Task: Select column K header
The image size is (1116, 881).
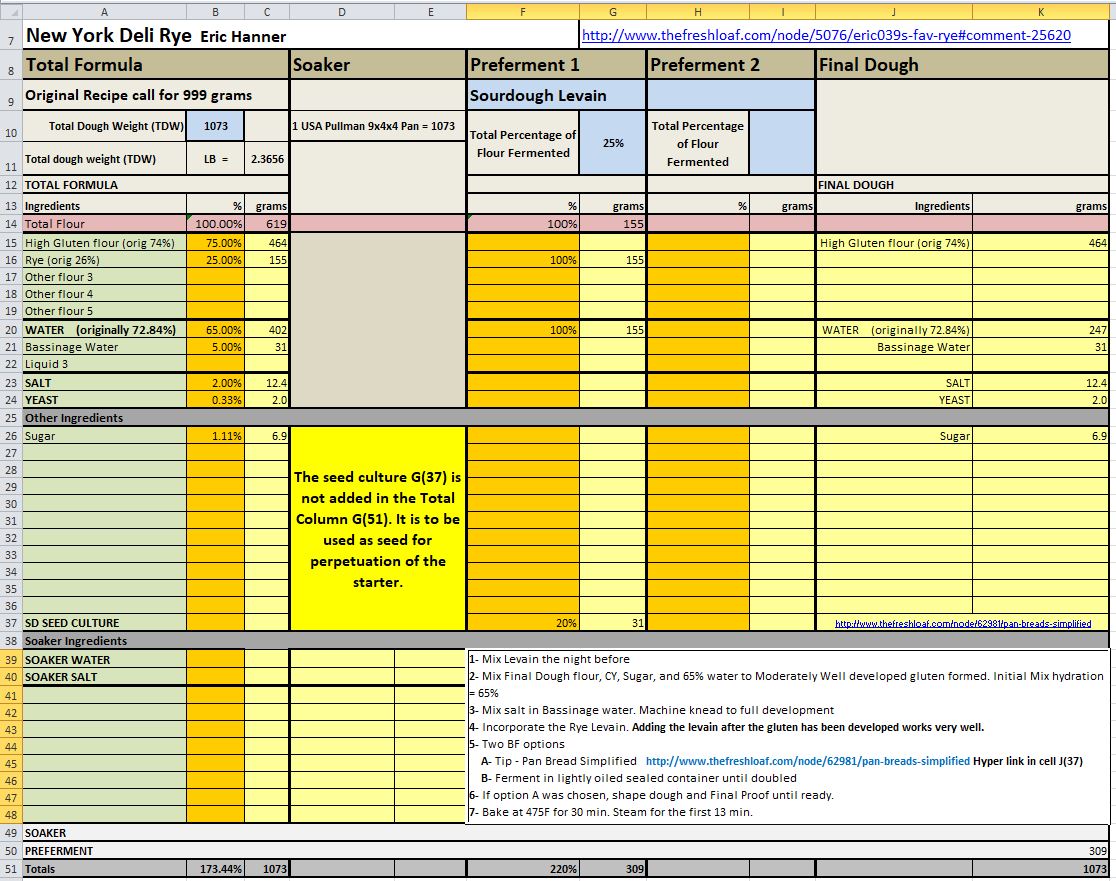Action: point(1042,11)
